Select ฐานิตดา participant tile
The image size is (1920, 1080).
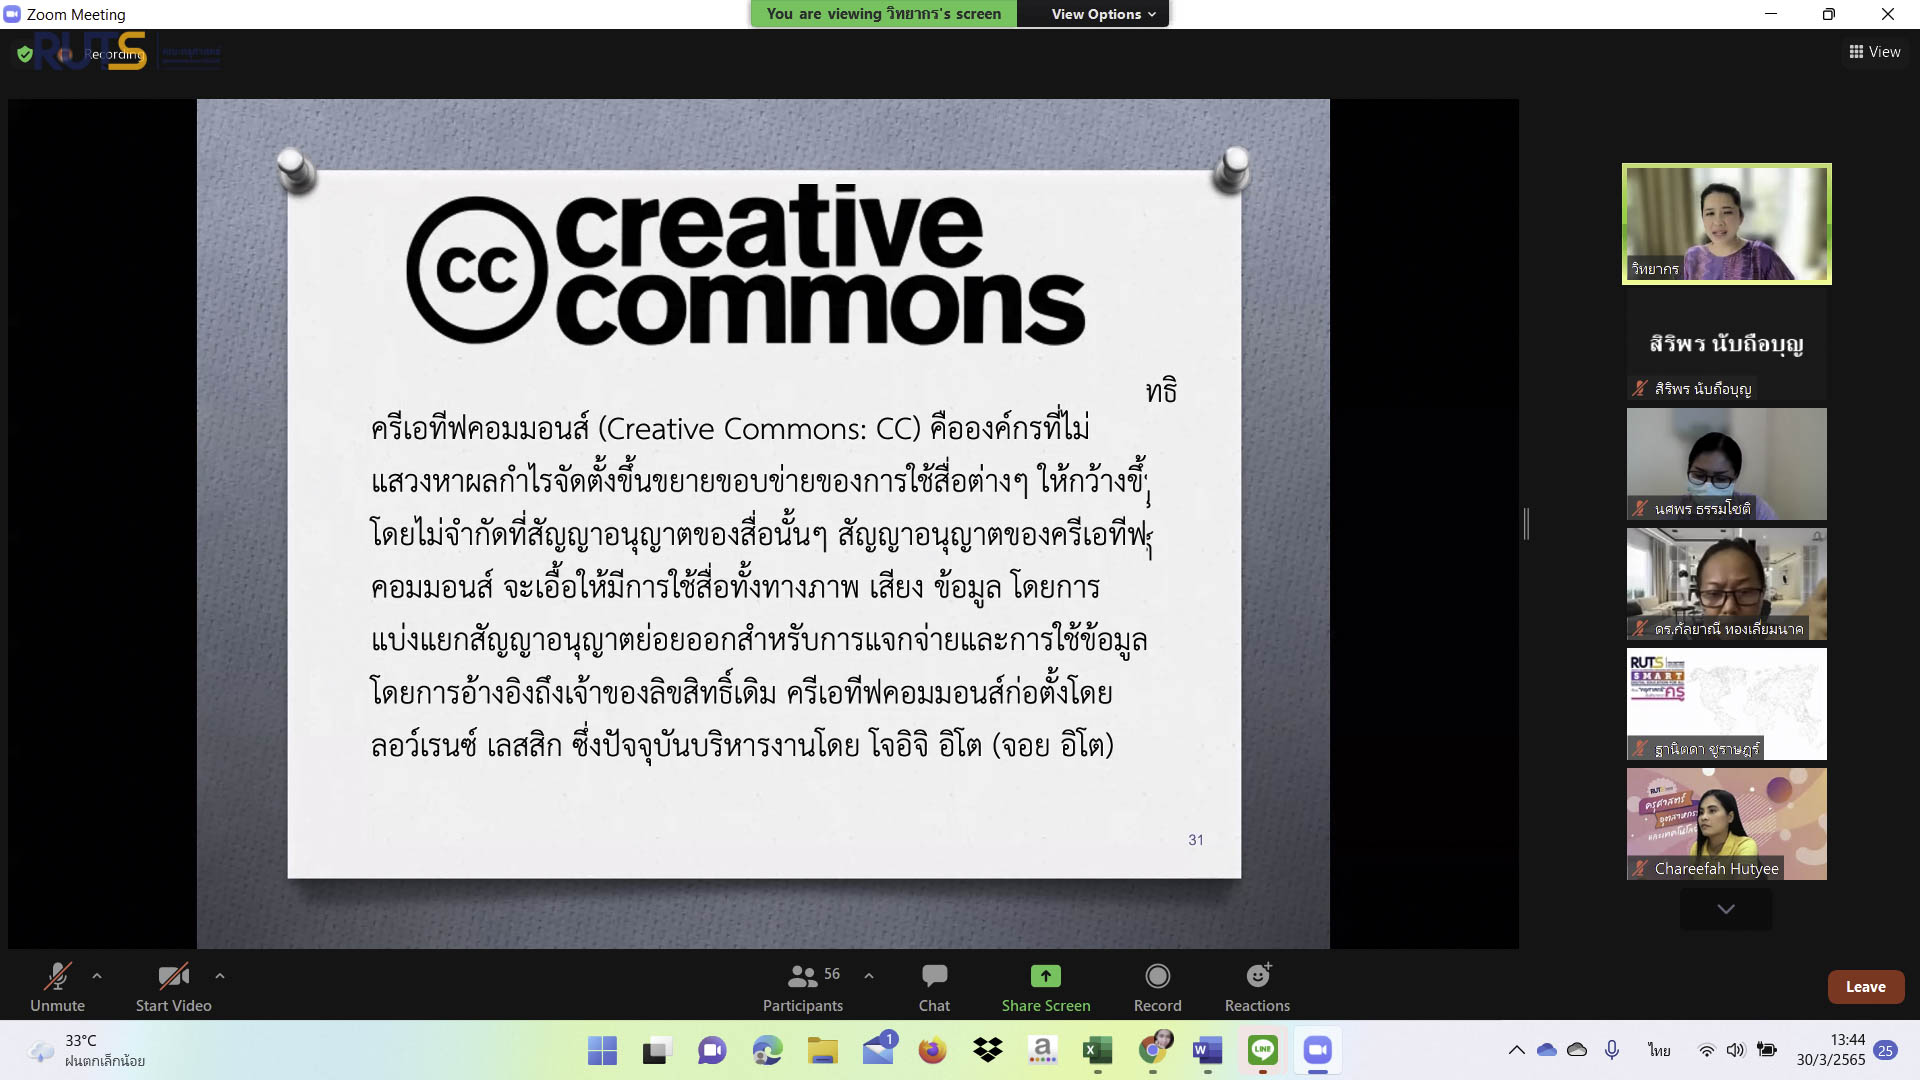click(1726, 704)
